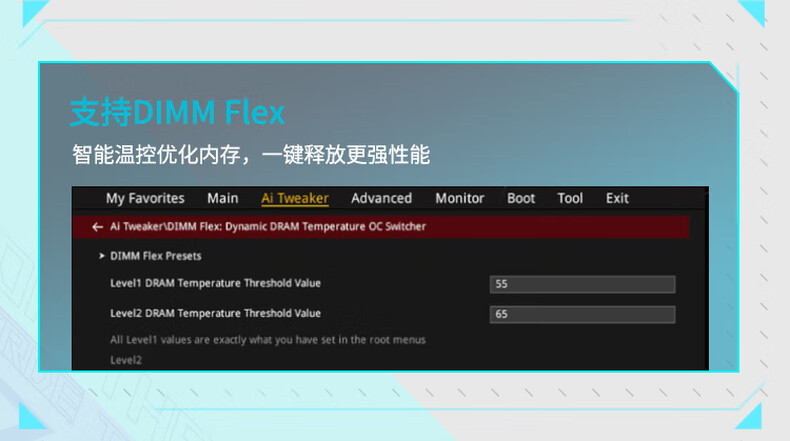
Task: Select the Ai Tweaker tab
Action: click(x=294, y=198)
